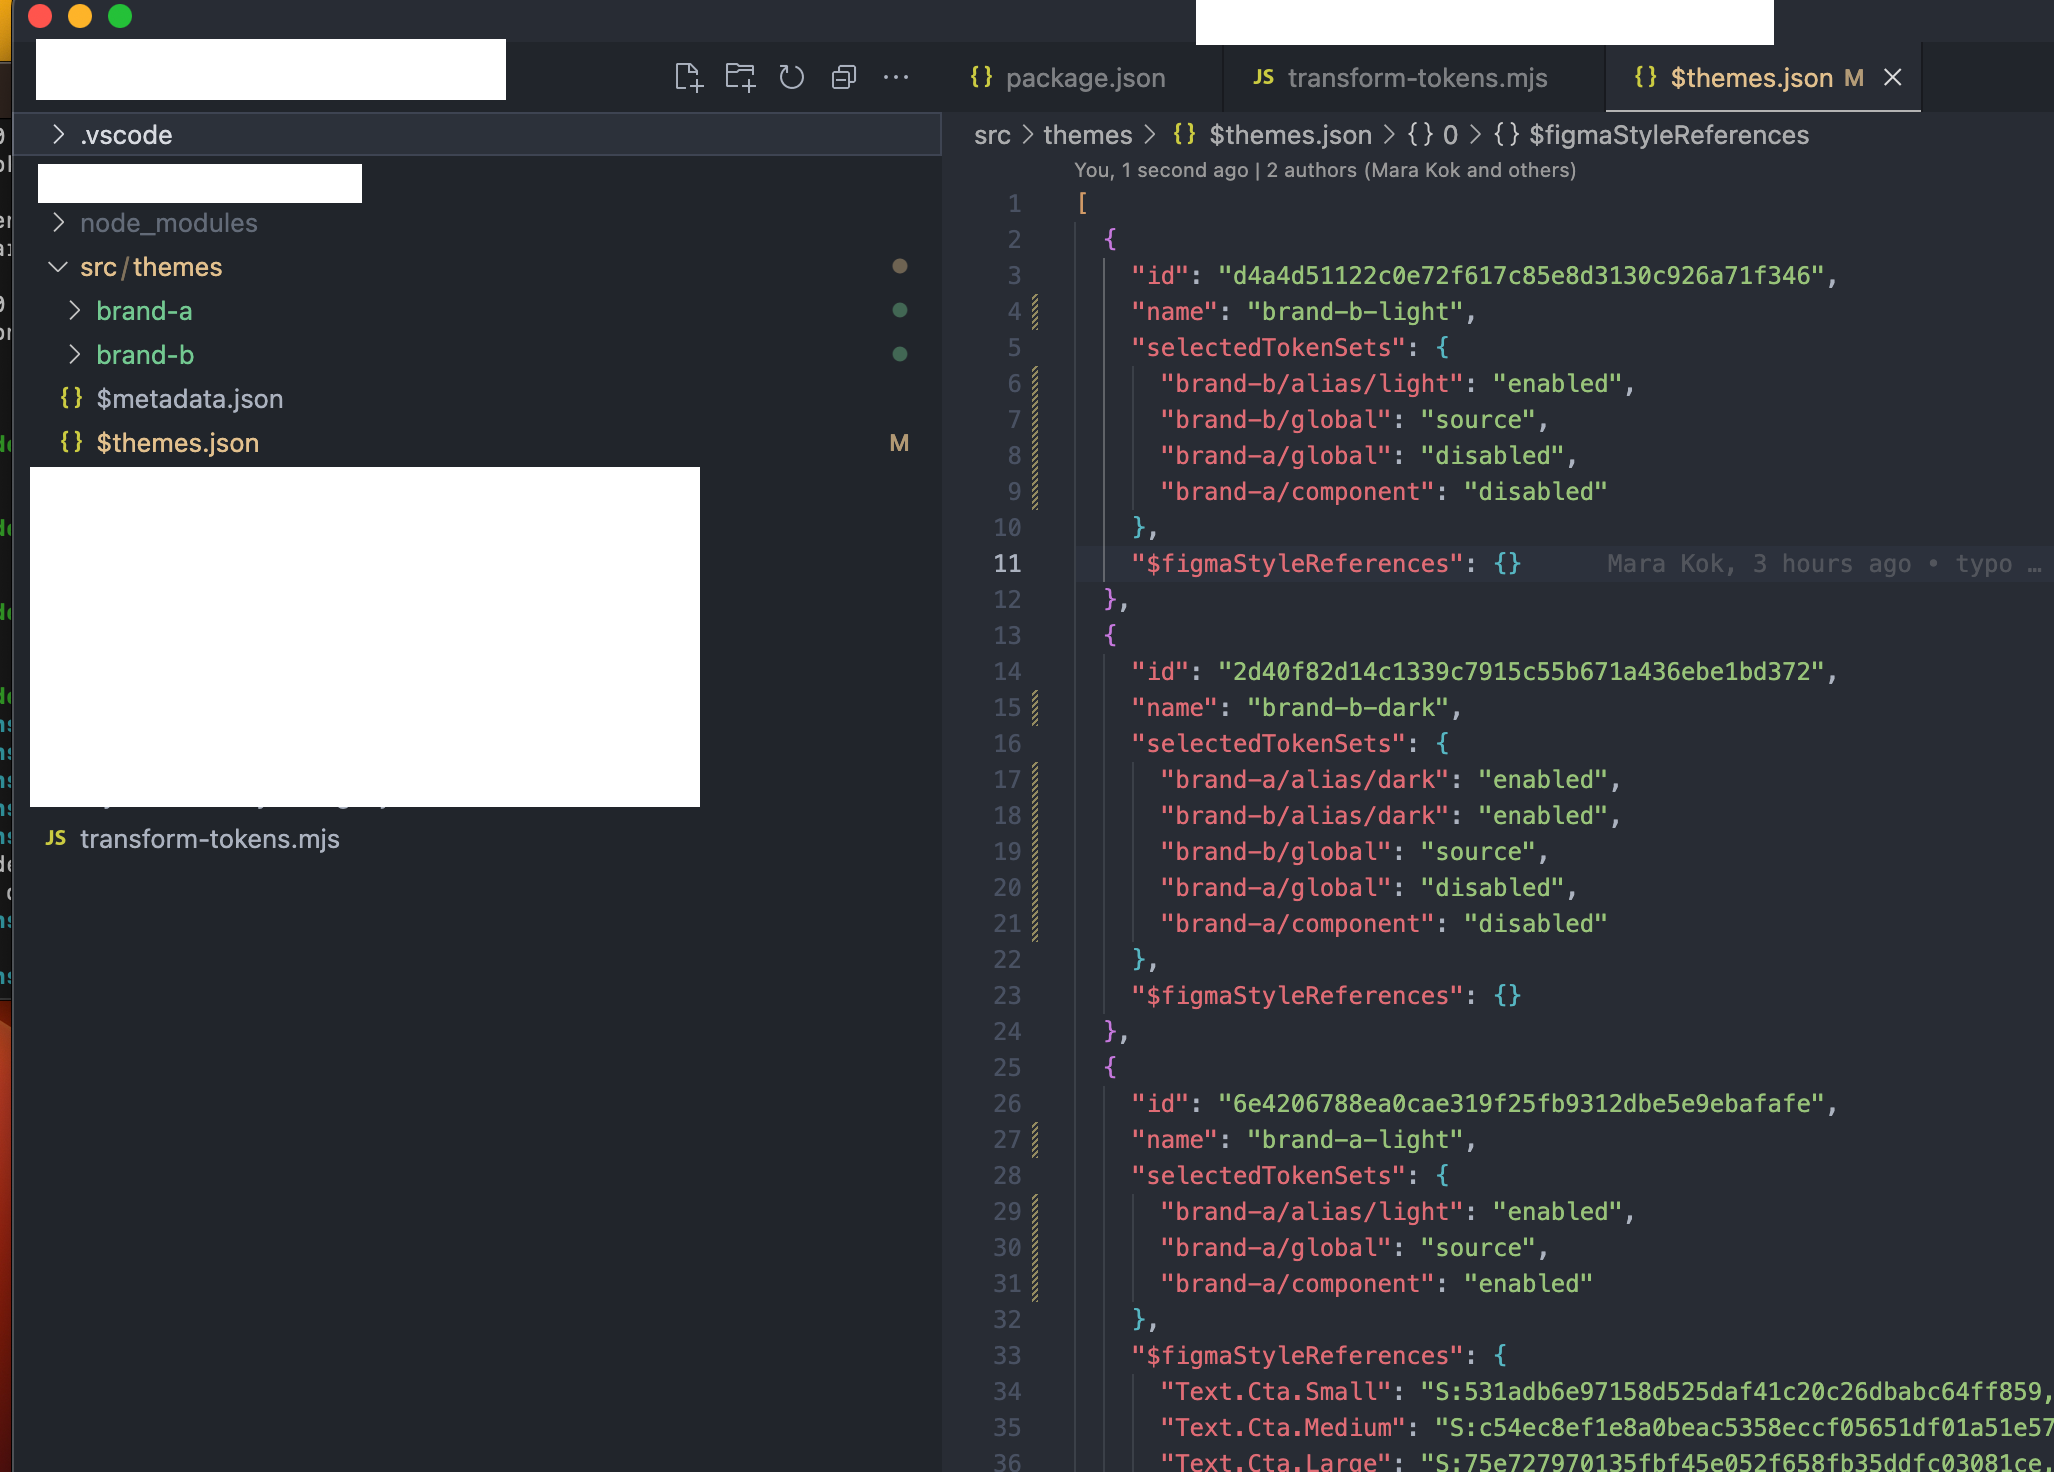Collapse all folders in Explorer
Viewport: 2054px width, 1472px height.
pyautogui.click(x=844, y=77)
